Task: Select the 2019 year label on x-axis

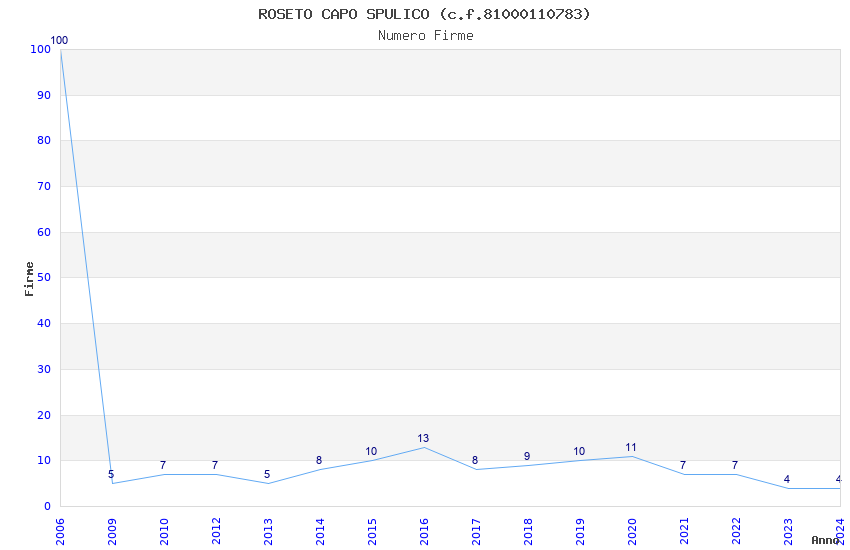Action: (580, 532)
